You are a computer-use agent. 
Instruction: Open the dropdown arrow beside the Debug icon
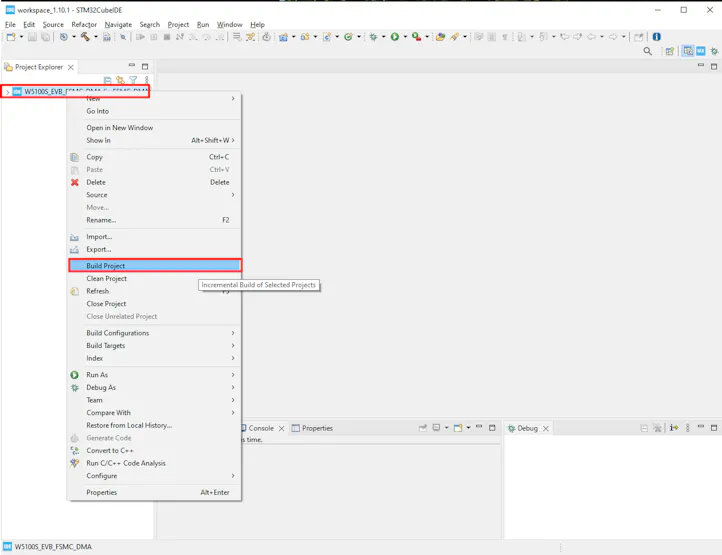point(383,37)
